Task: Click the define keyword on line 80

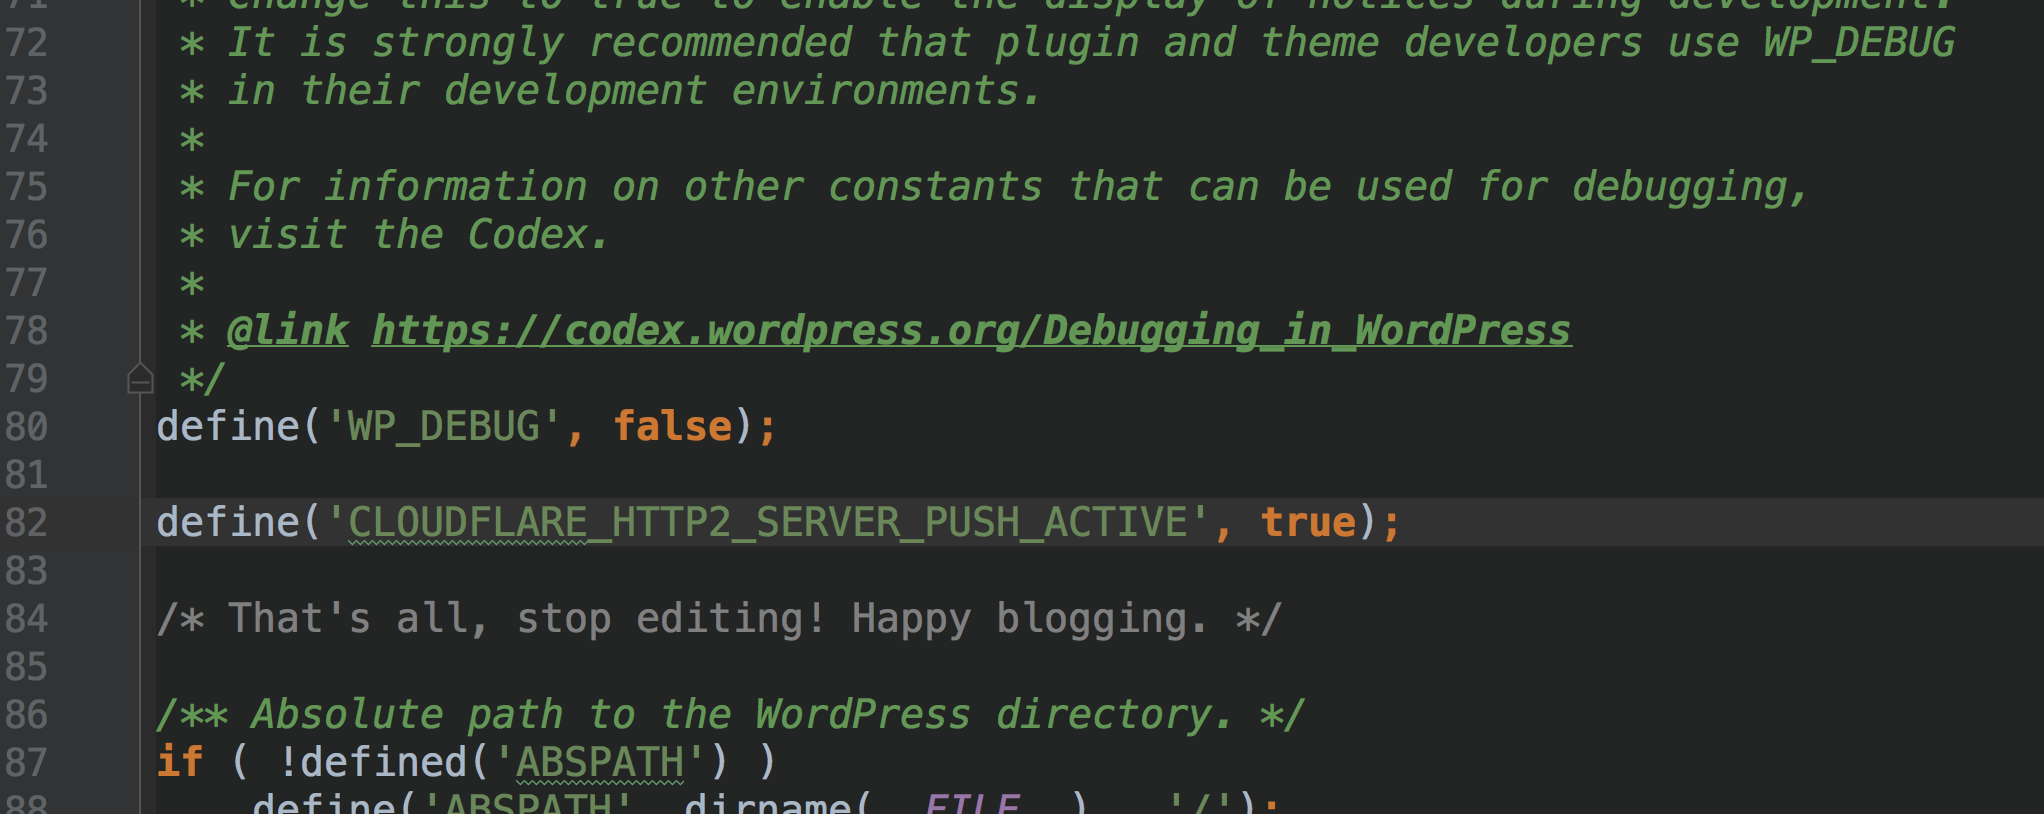Action: (228, 426)
